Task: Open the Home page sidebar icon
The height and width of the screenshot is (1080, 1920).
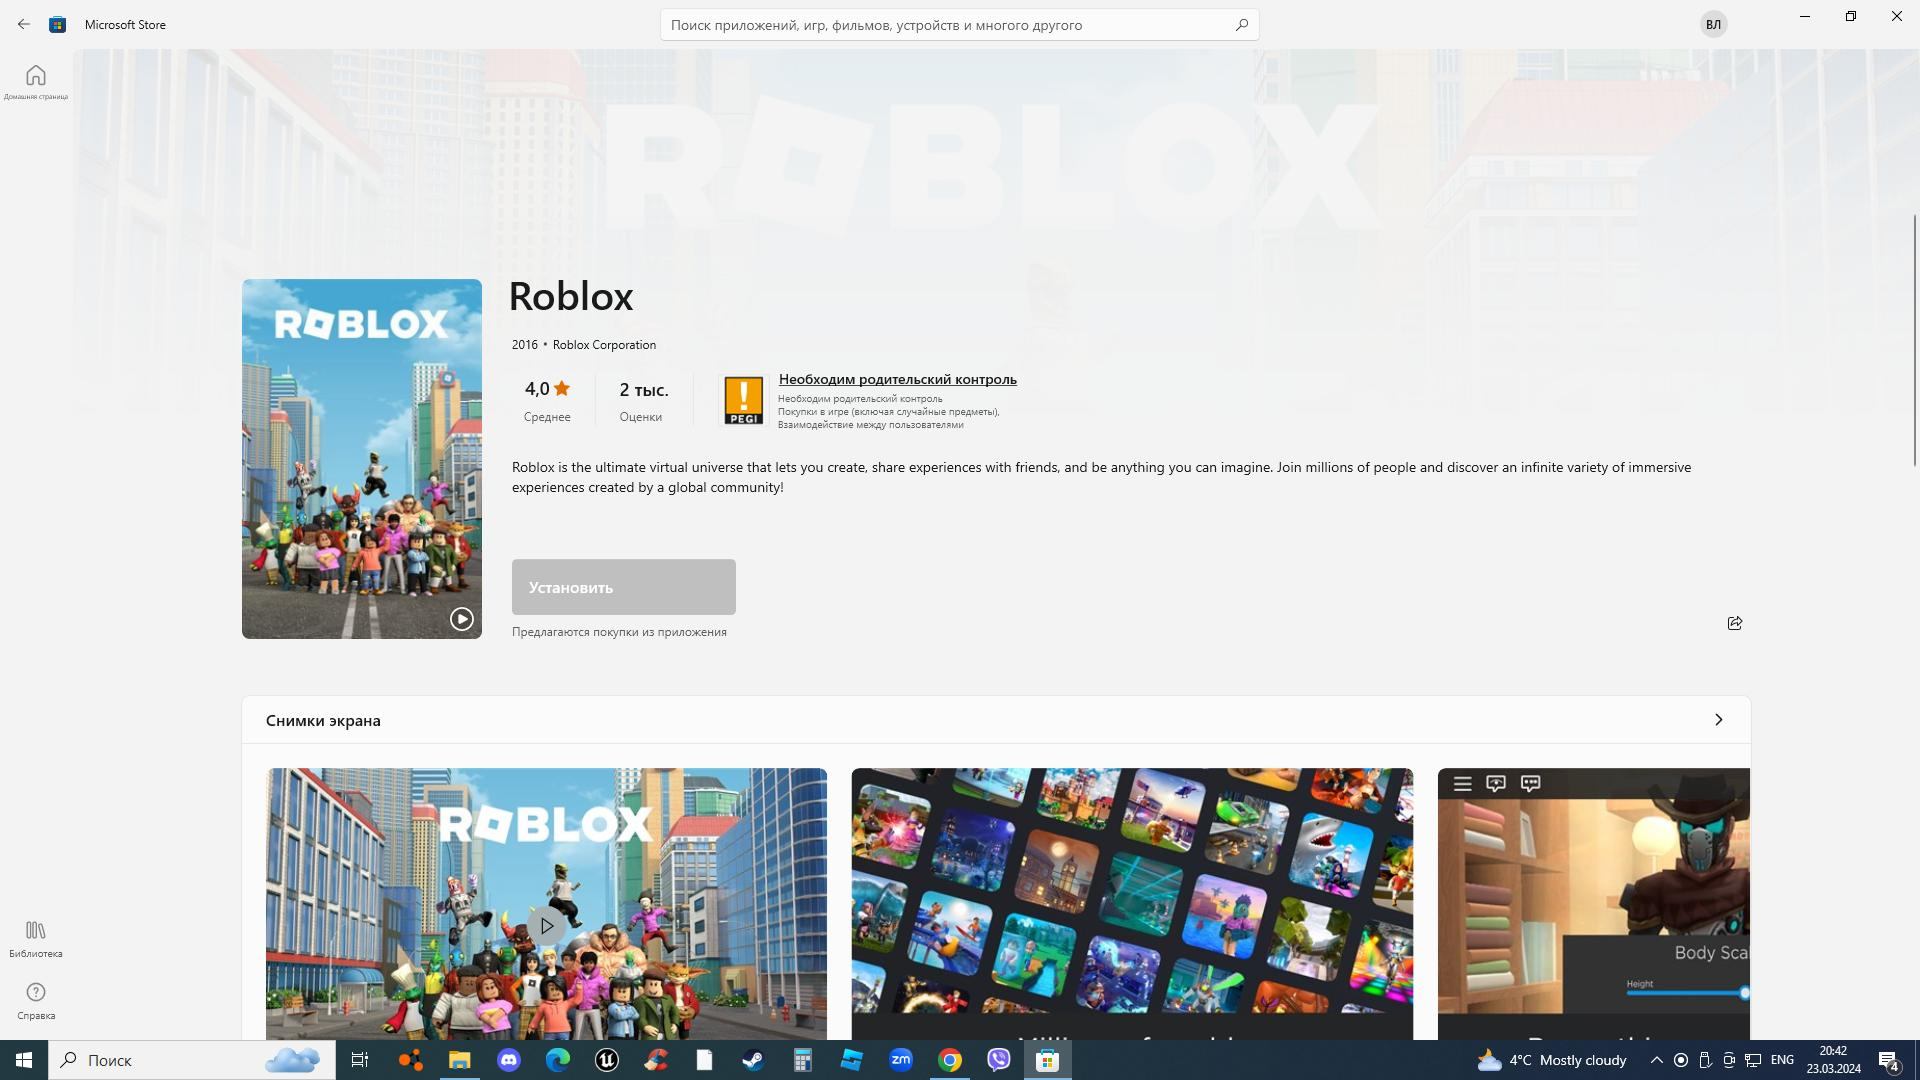Action: tap(36, 82)
